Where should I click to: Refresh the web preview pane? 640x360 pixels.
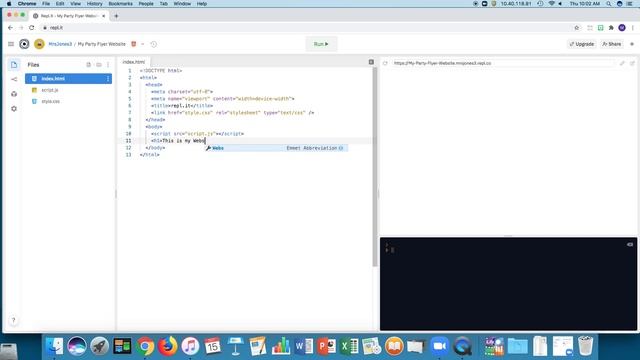[385, 63]
